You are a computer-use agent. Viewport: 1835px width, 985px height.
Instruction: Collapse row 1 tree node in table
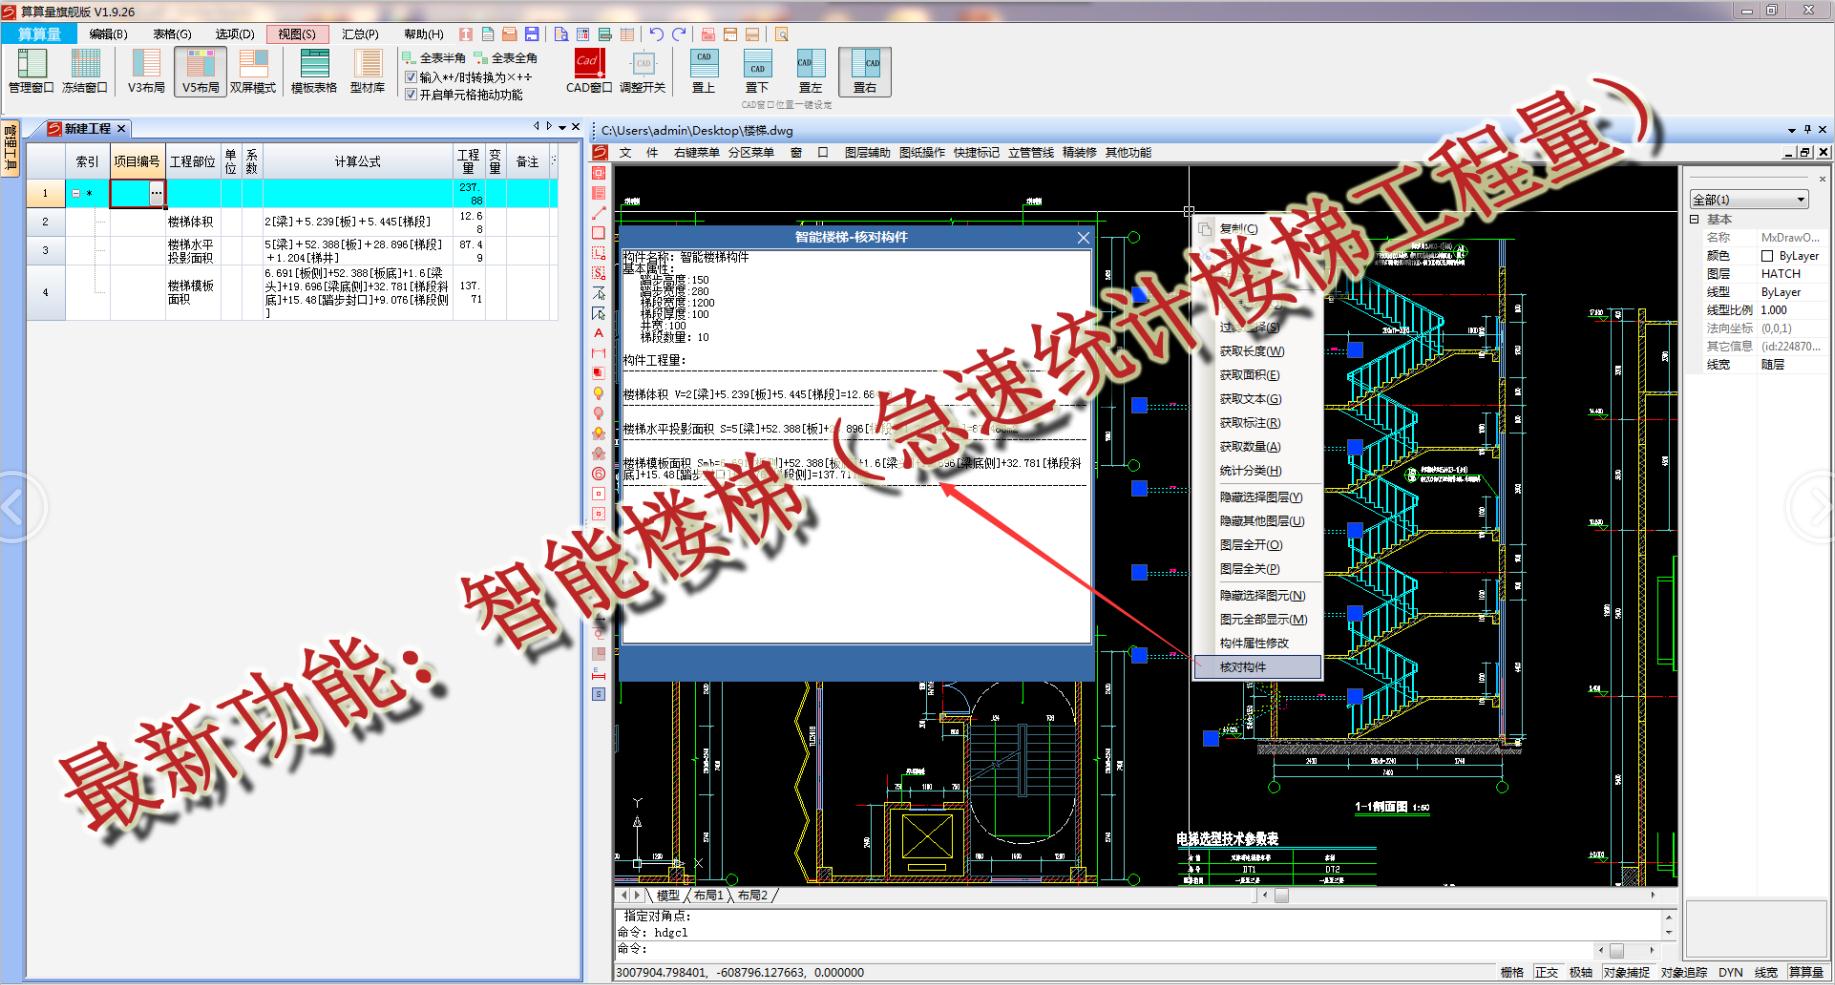point(75,194)
